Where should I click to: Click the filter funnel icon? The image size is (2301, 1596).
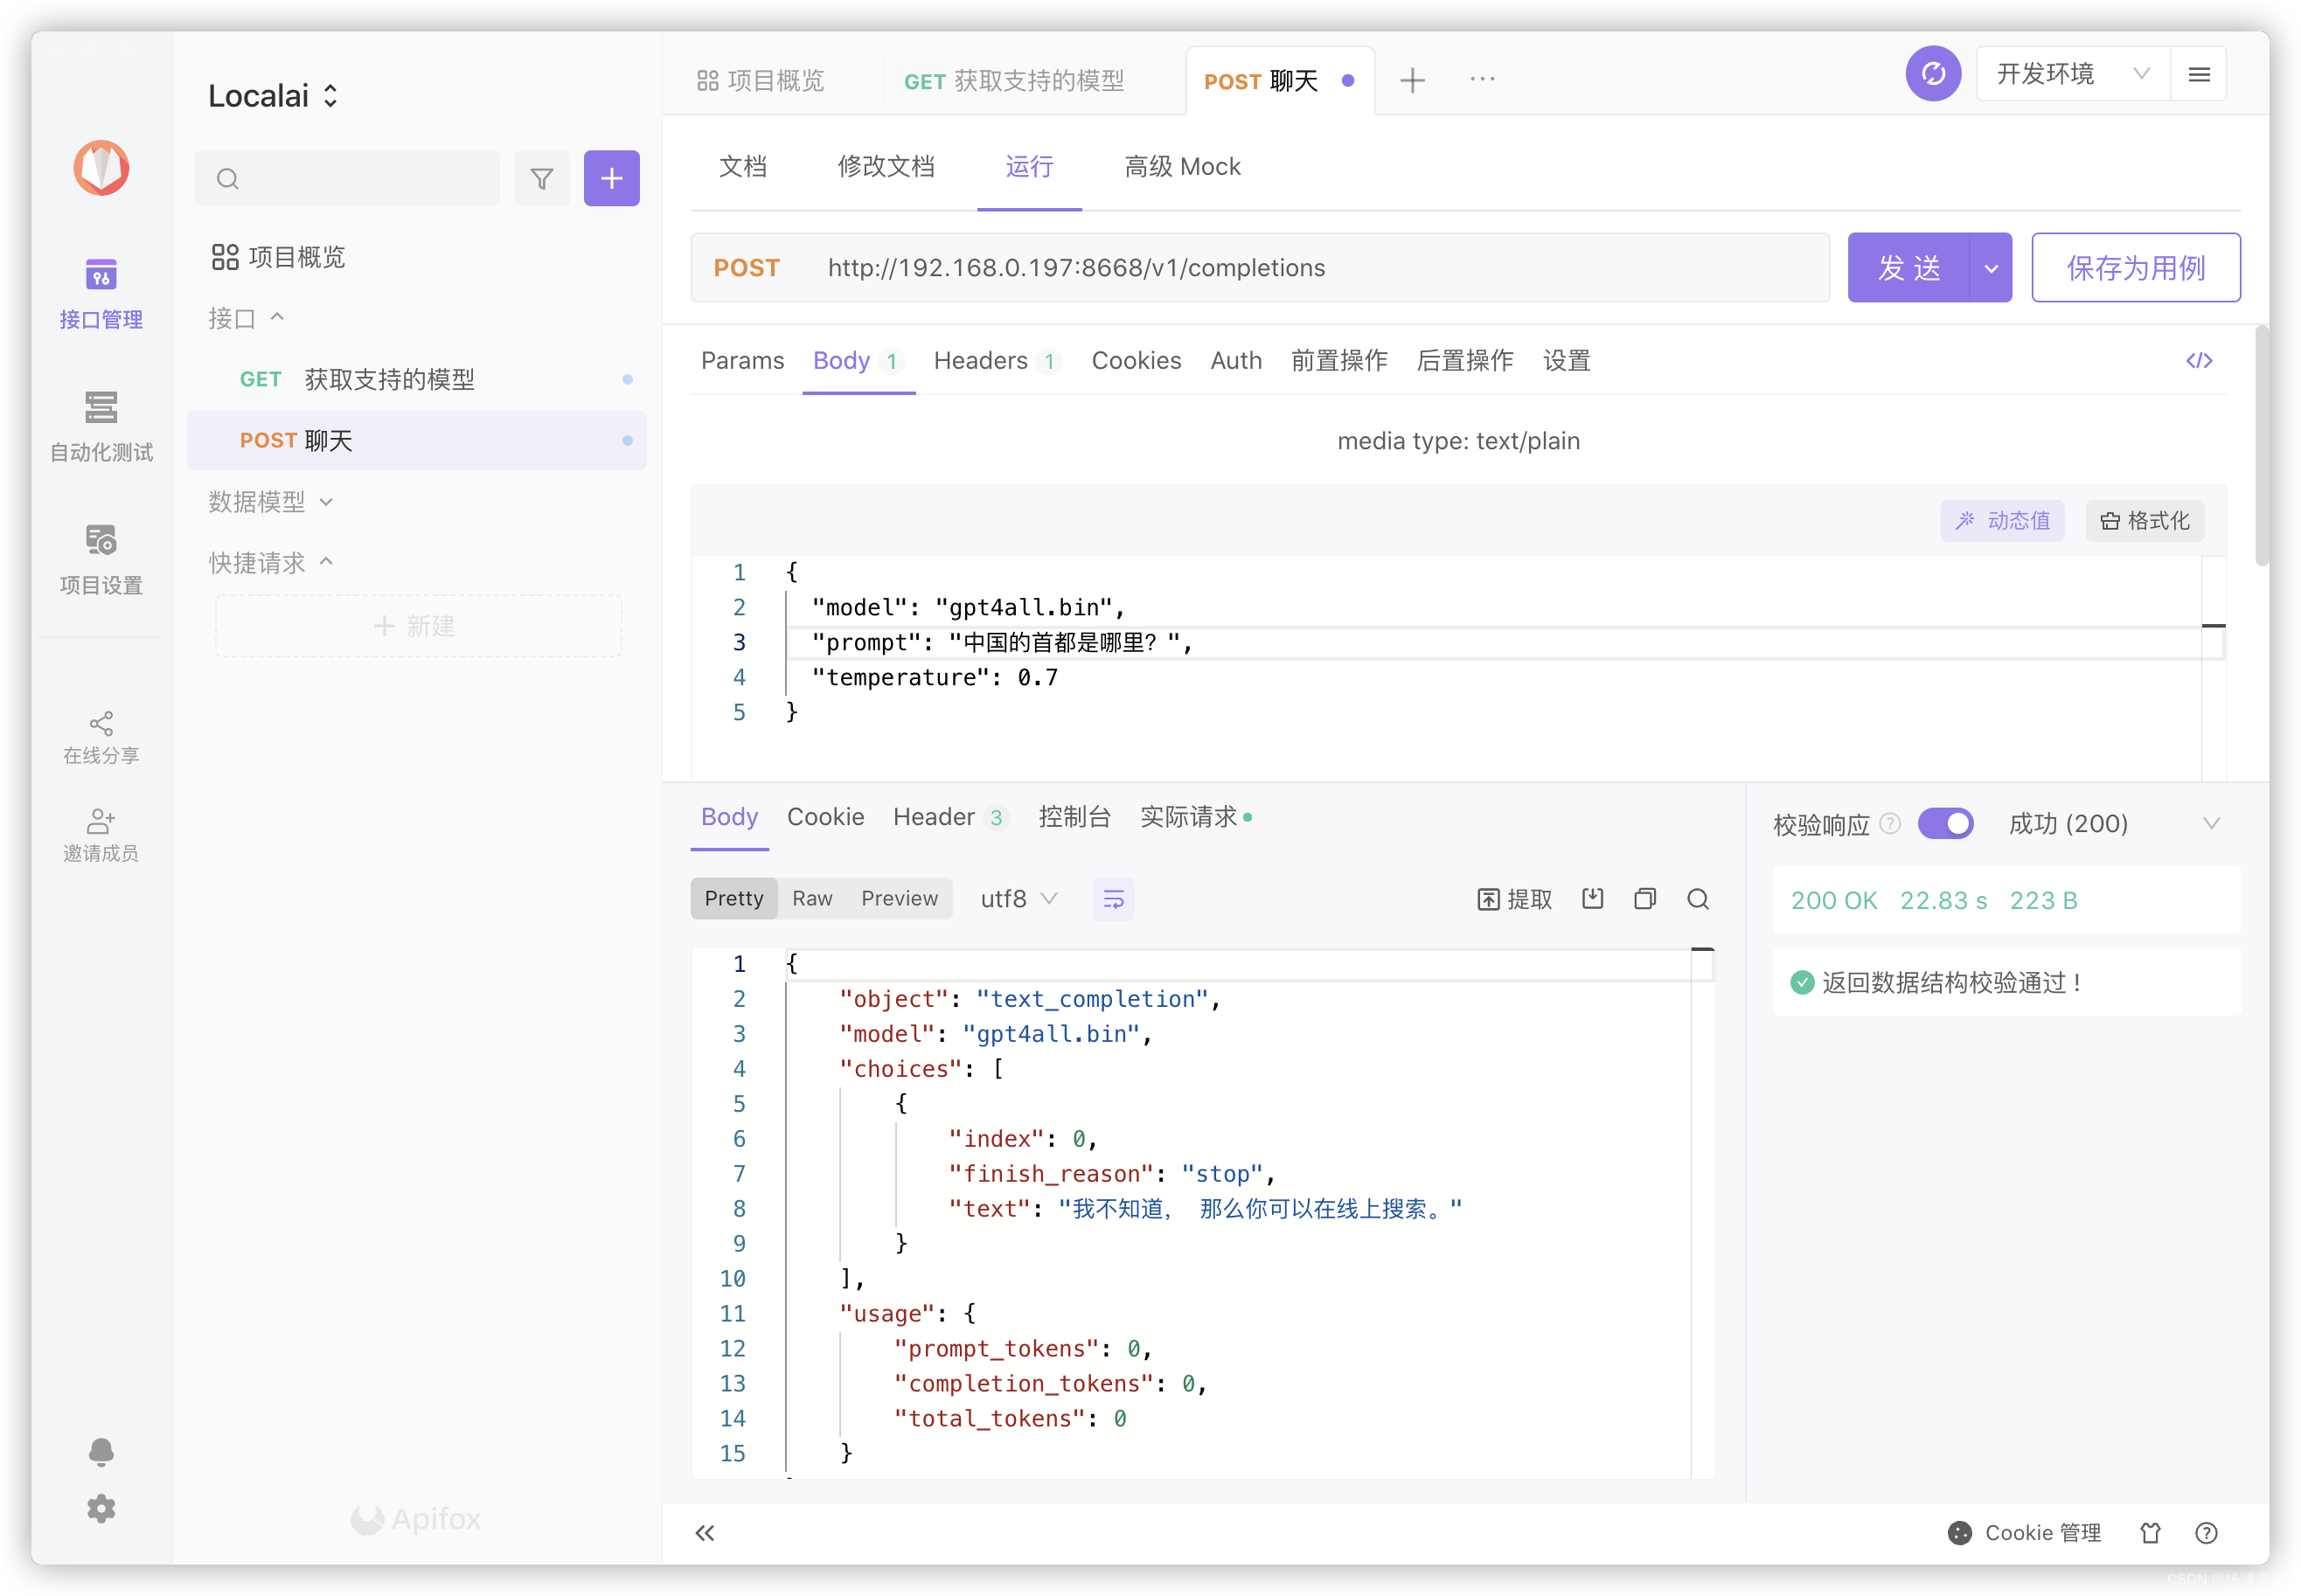tap(541, 179)
